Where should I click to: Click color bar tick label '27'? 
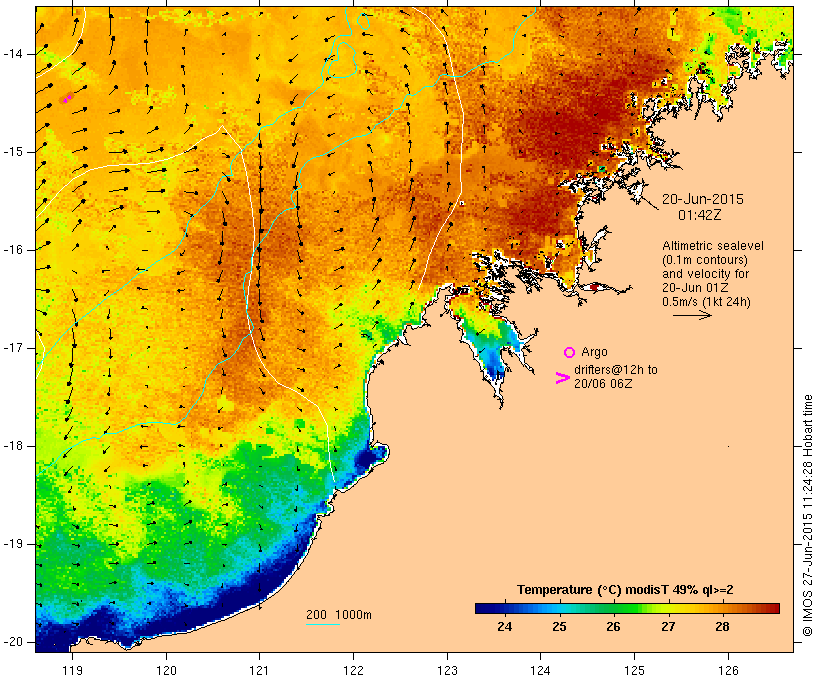tap(668, 626)
